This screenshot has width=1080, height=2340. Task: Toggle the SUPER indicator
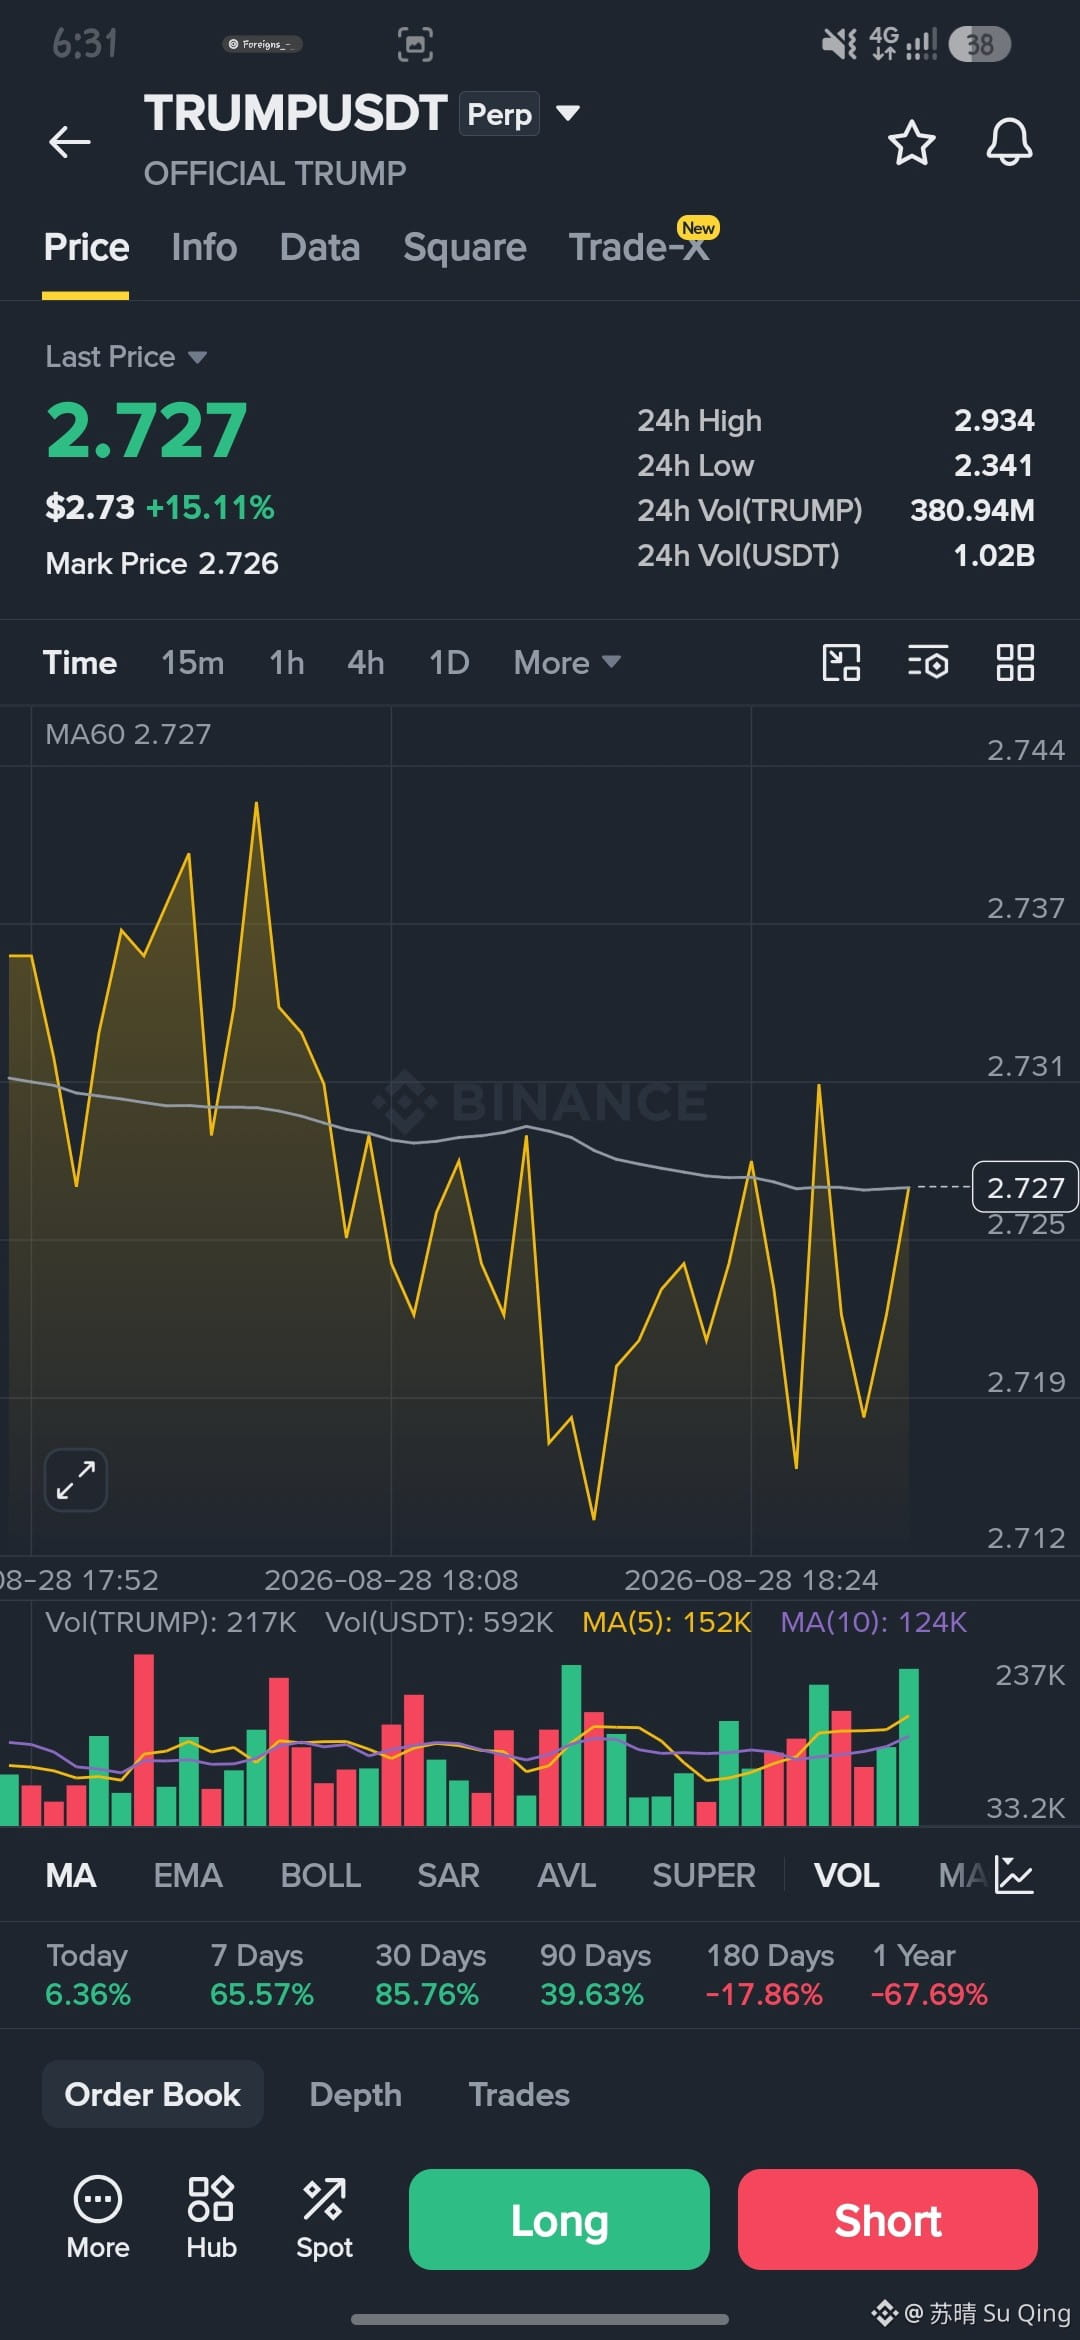704,1875
